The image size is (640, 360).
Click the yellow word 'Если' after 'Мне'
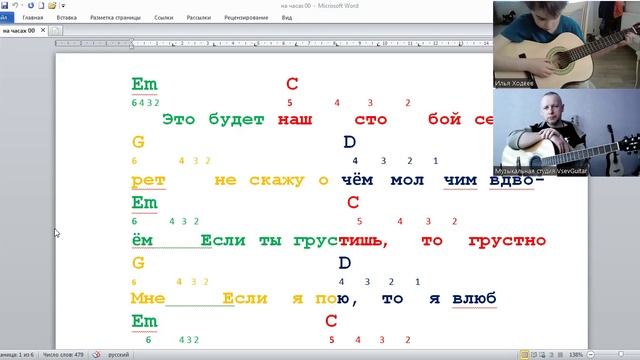[x=245, y=298]
